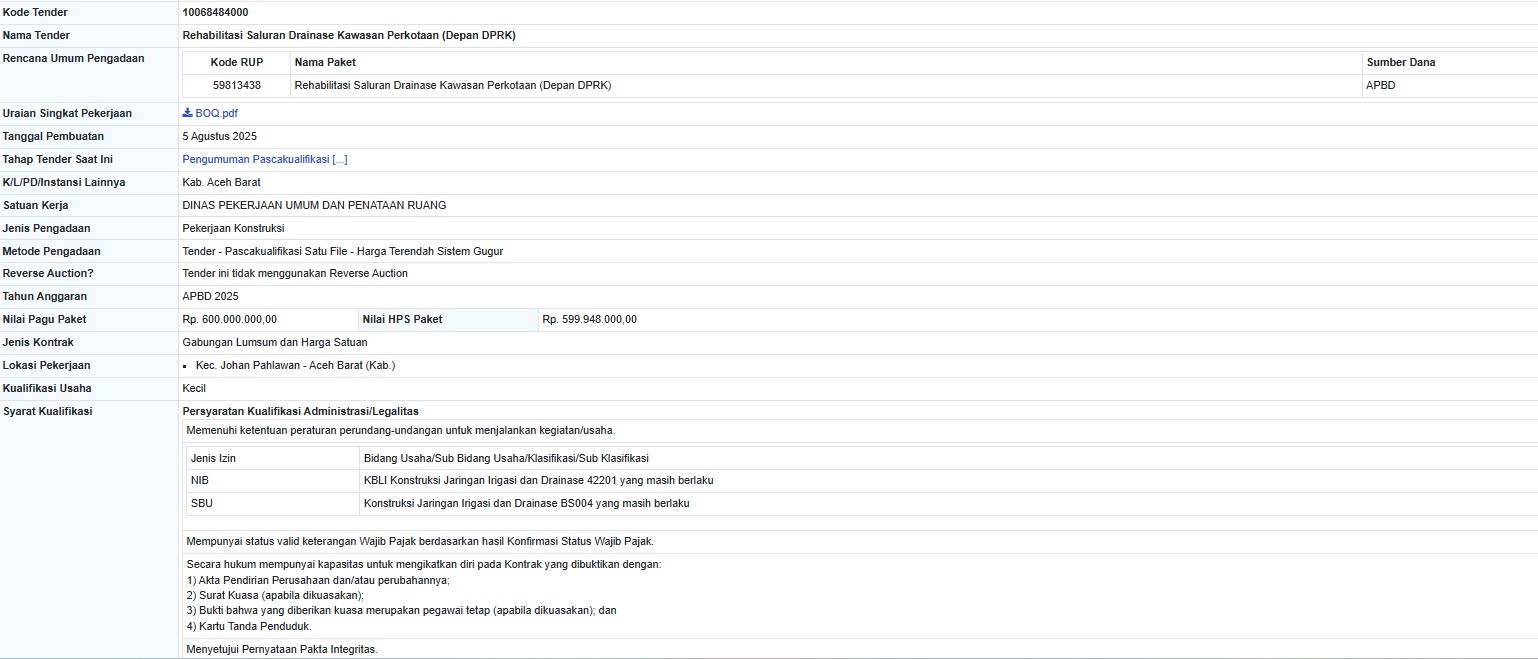Select RUP code 59813438 cell
The width and height of the screenshot is (1538, 659).
237,86
